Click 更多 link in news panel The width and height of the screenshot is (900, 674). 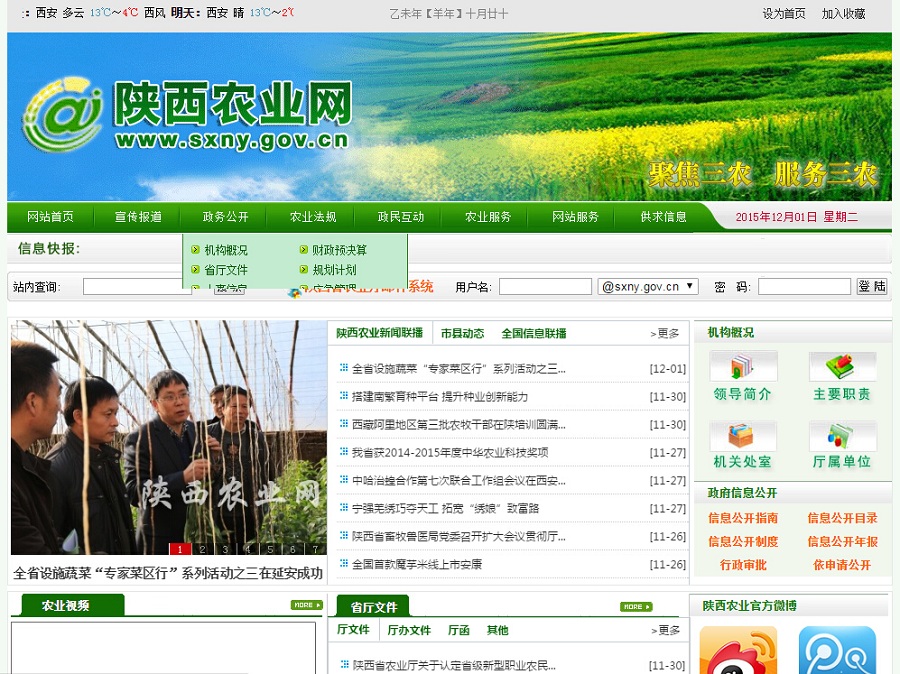(665, 334)
